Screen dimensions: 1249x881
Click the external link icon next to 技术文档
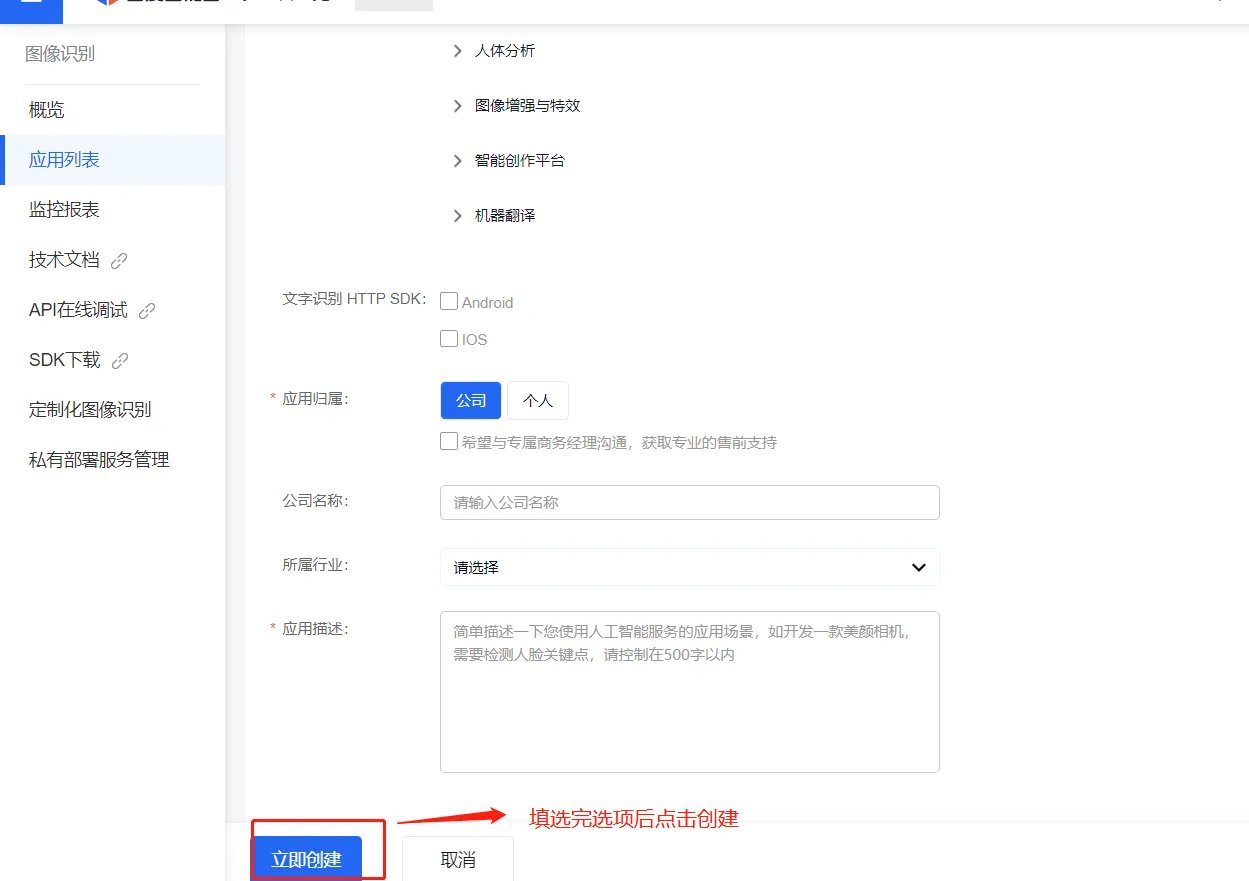119,261
